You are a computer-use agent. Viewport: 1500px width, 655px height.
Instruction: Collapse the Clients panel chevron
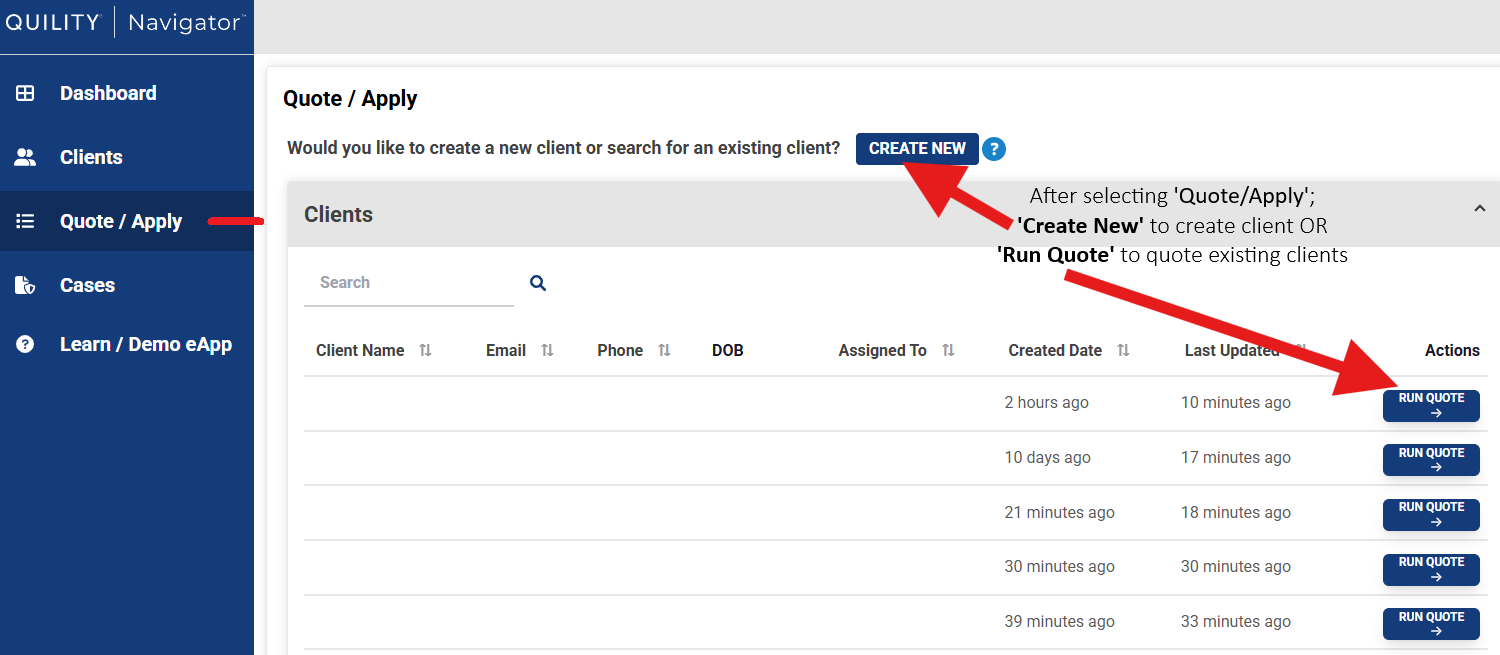[x=1479, y=209]
